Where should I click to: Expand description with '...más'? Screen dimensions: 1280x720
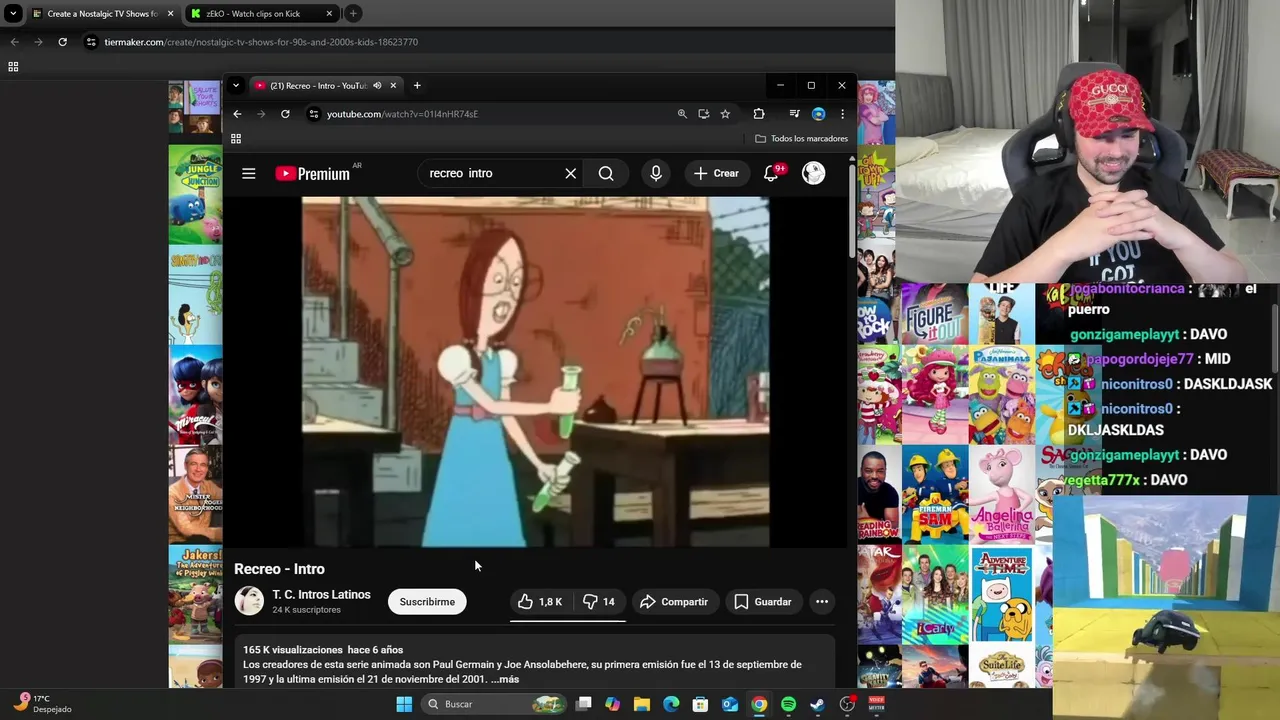click(x=505, y=679)
